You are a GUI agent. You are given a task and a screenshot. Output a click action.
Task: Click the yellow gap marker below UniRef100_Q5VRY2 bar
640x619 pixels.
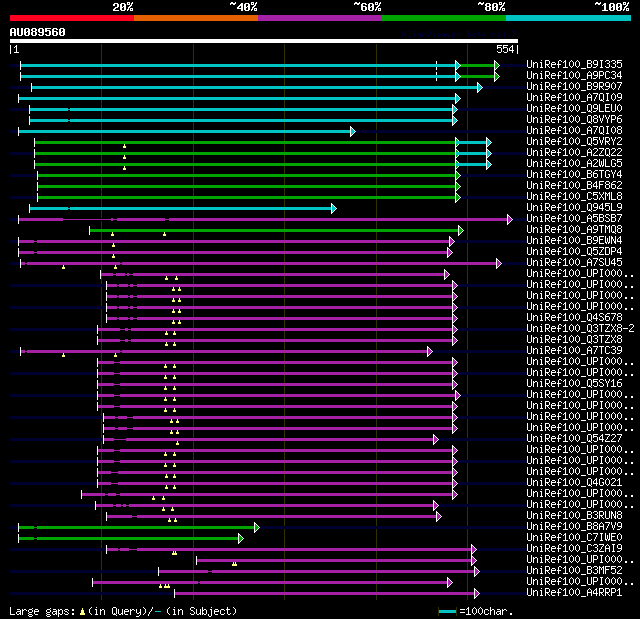(x=124, y=146)
